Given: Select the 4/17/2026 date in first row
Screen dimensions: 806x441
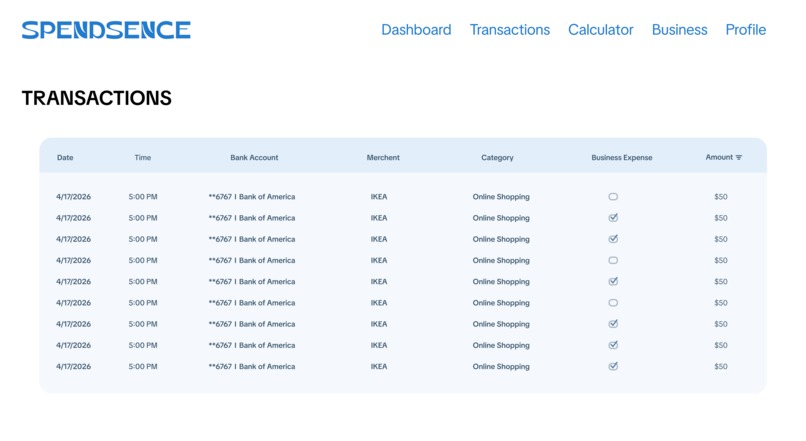Looking at the screenshot, I should pos(74,197).
